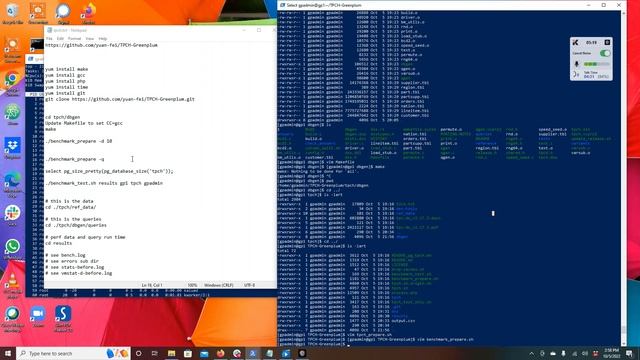Open the Windows Start menu

click(x=7, y=353)
